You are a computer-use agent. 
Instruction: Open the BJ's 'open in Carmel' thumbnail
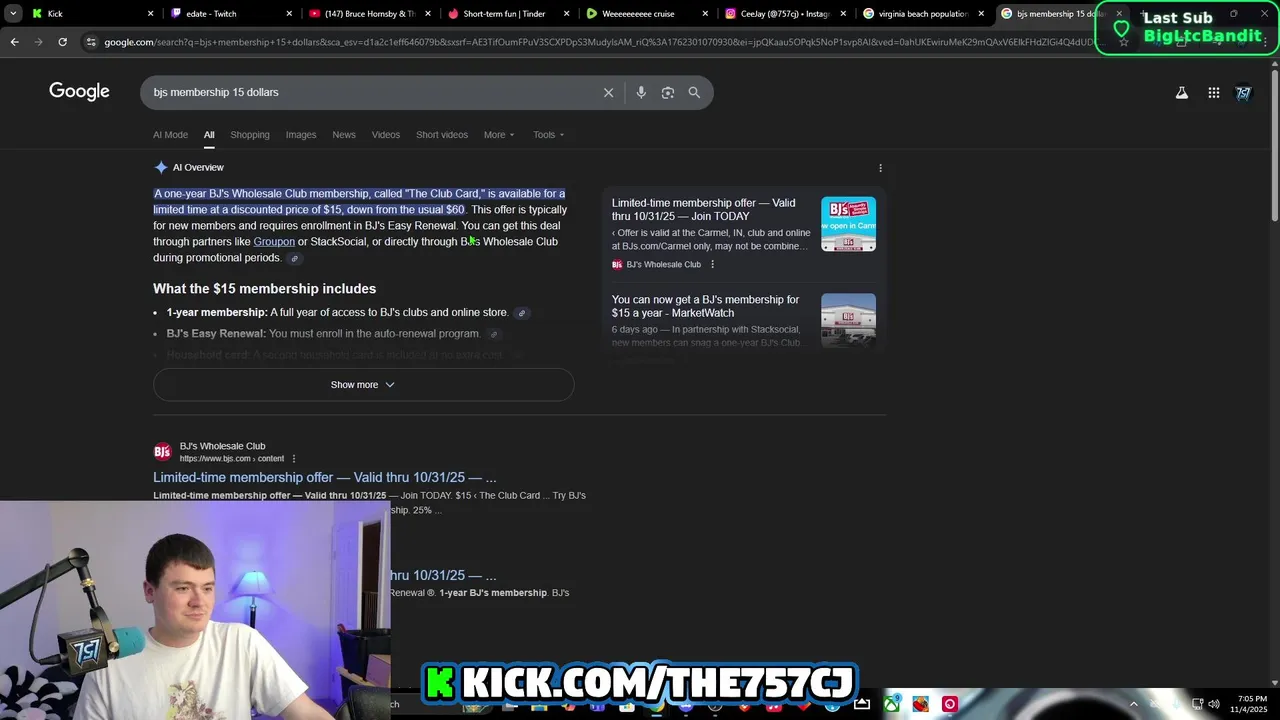(848, 224)
